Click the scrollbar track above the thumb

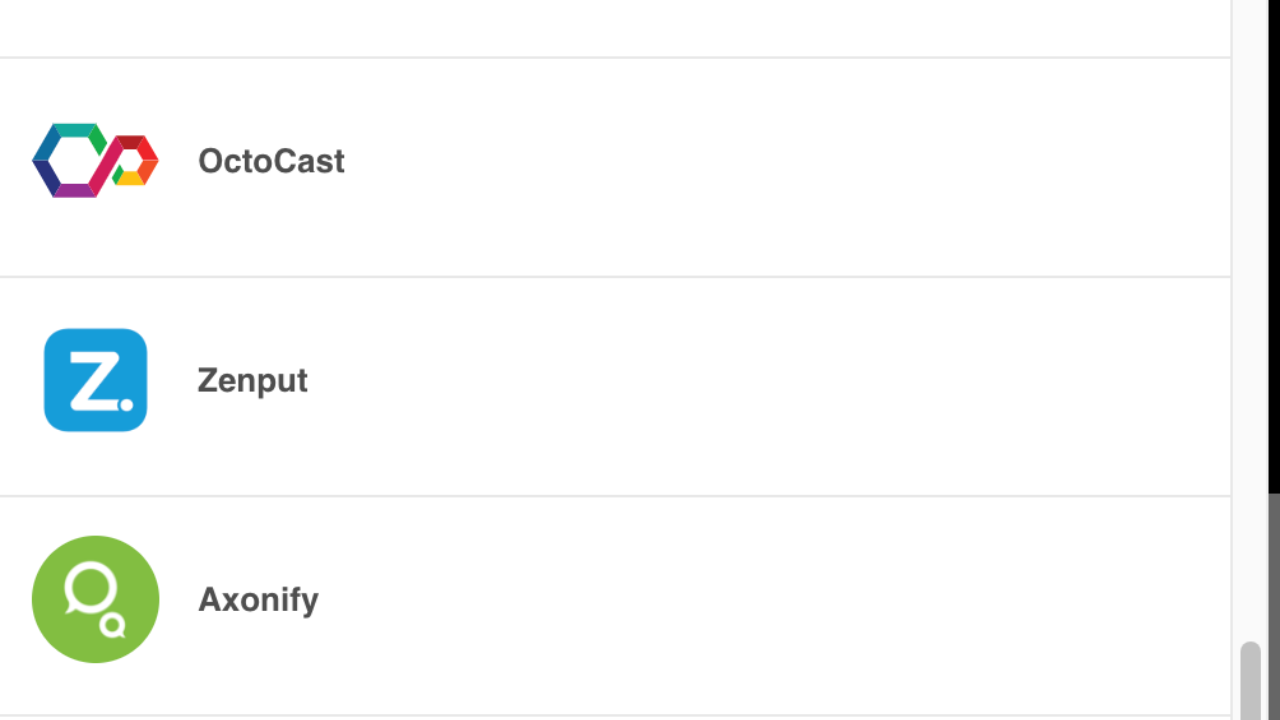[x=1250, y=320]
